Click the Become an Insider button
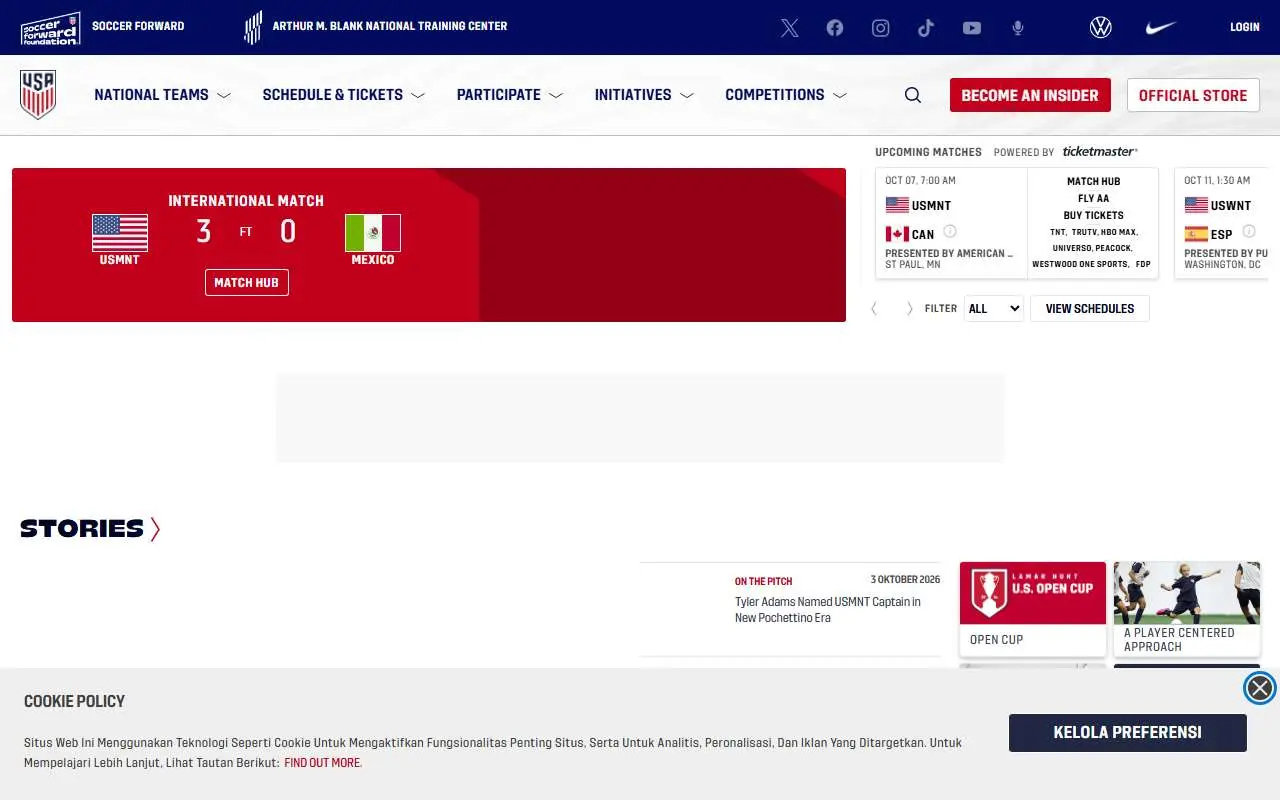The width and height of the screenshot is (1280, 800). pyautogui.click(x=1030, y=95)
